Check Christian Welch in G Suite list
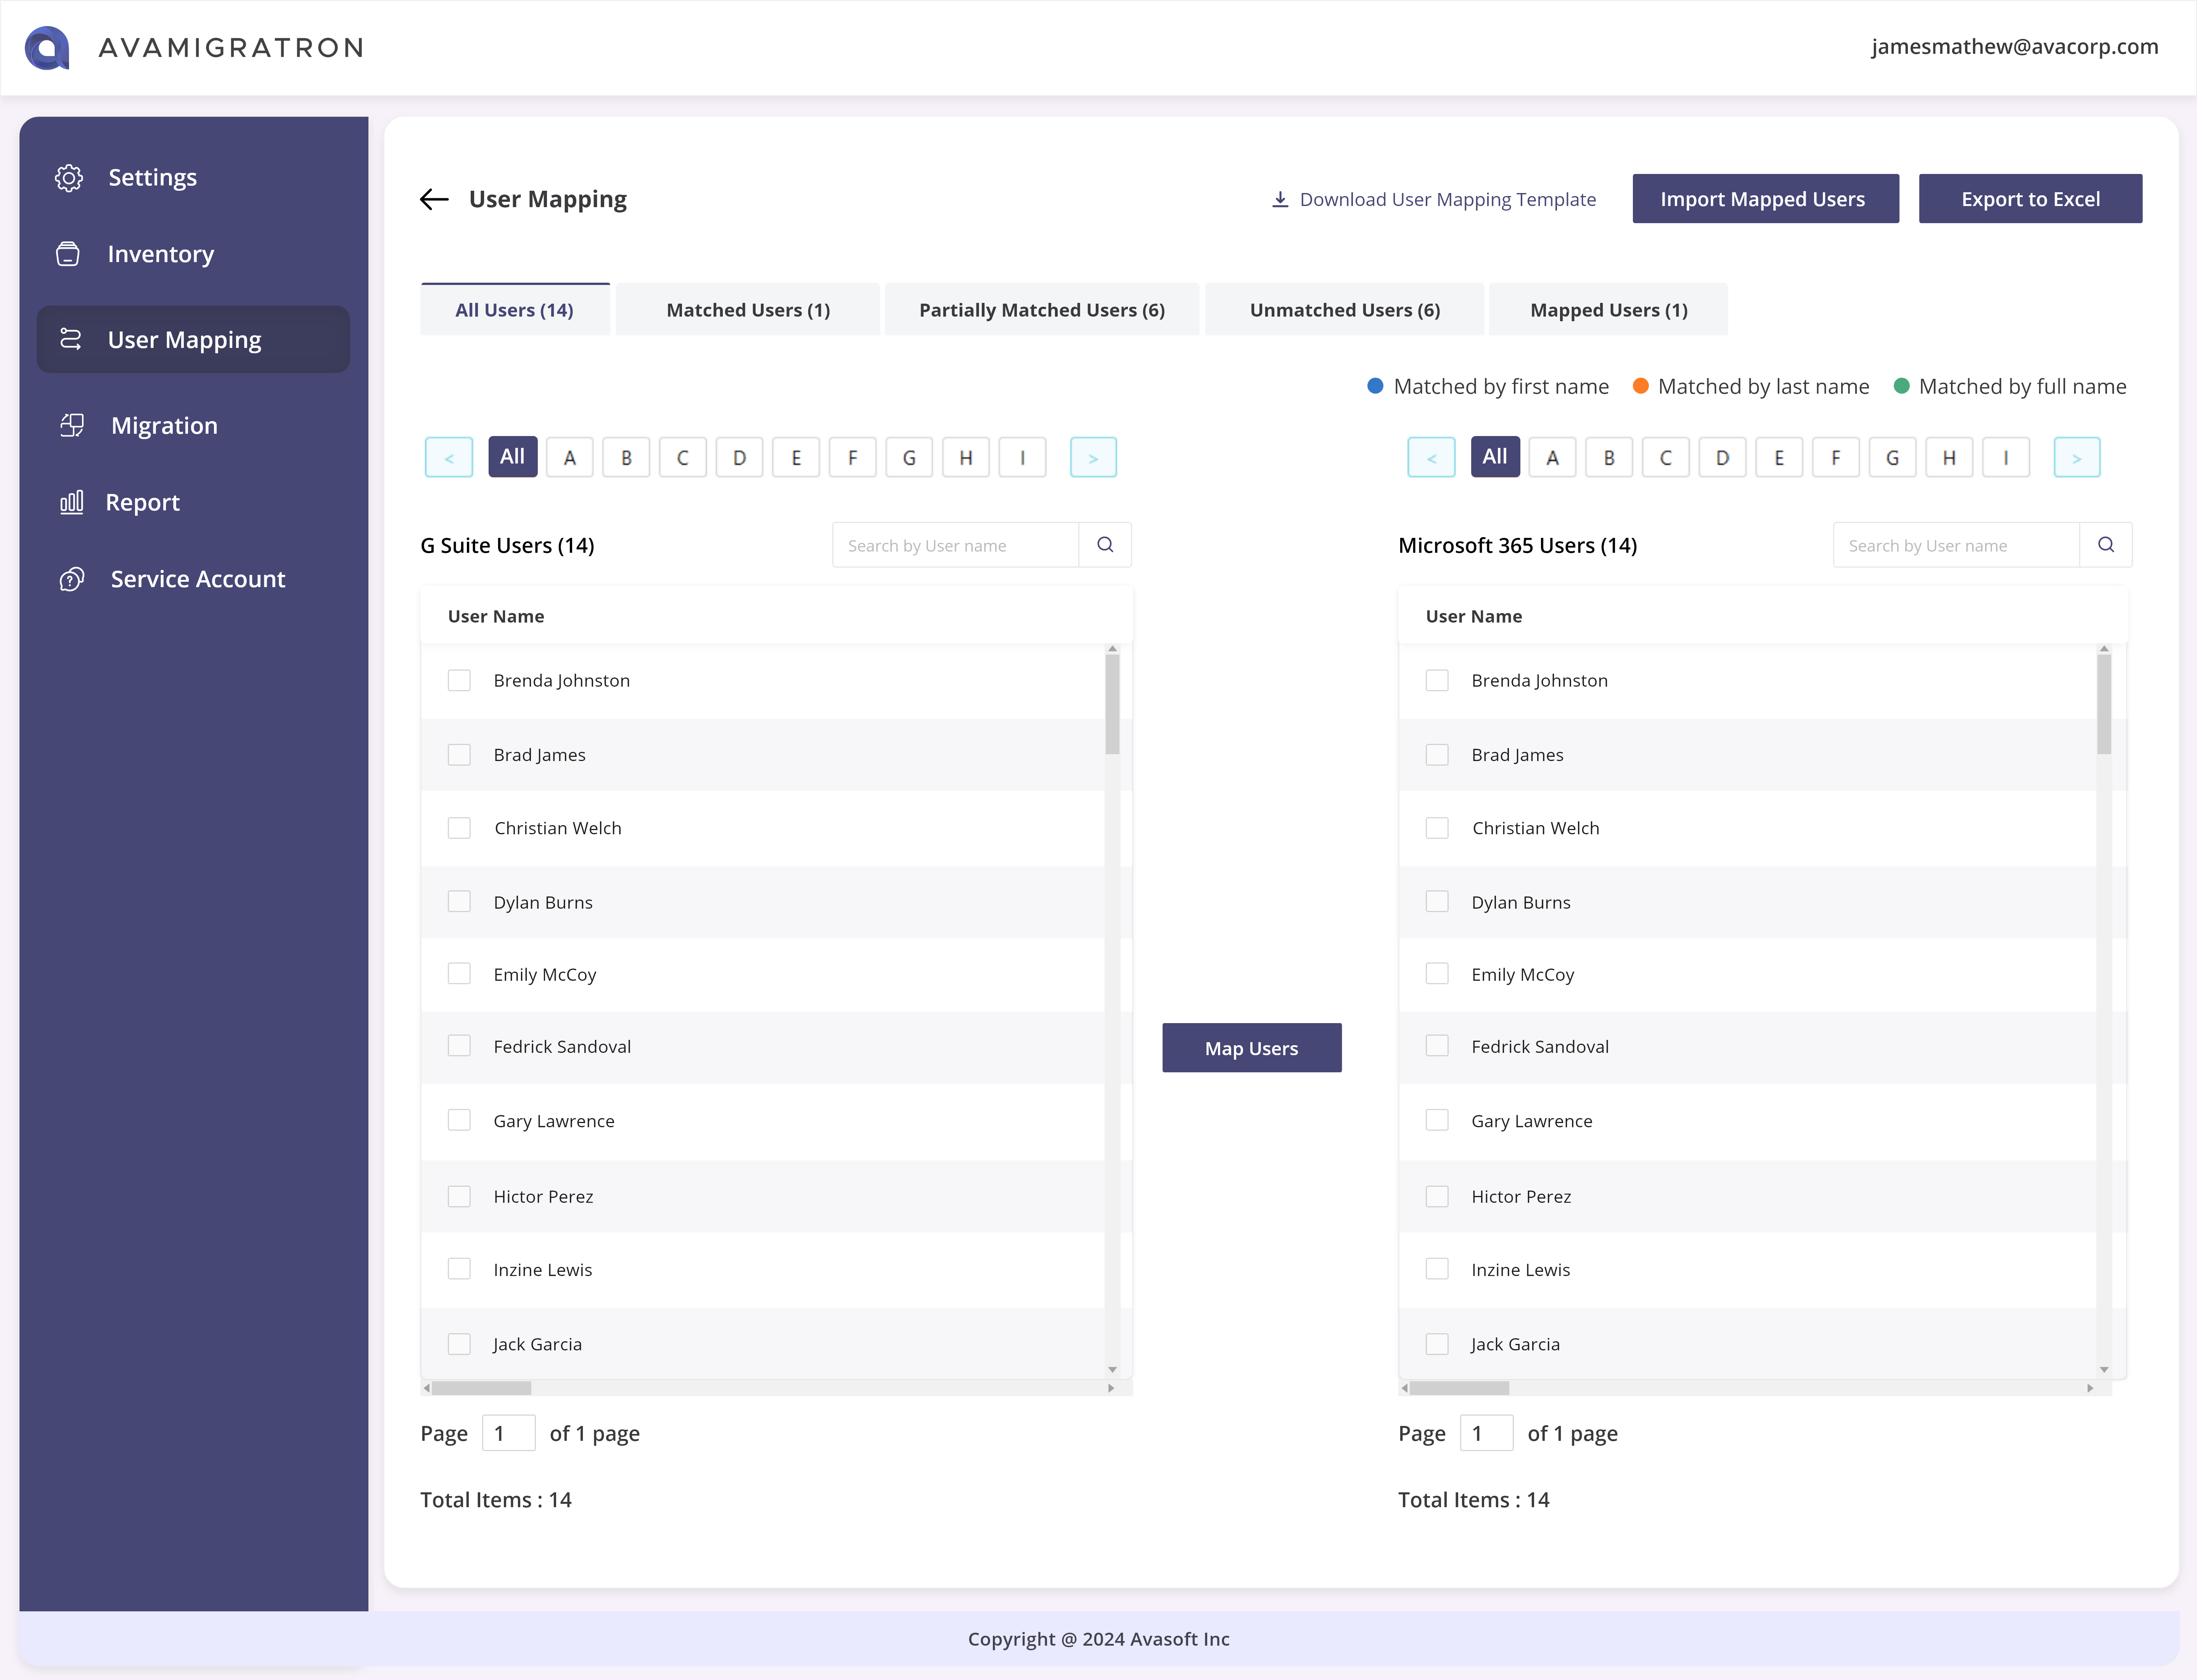This screenshot has height=1680, width=2197. 459,828
